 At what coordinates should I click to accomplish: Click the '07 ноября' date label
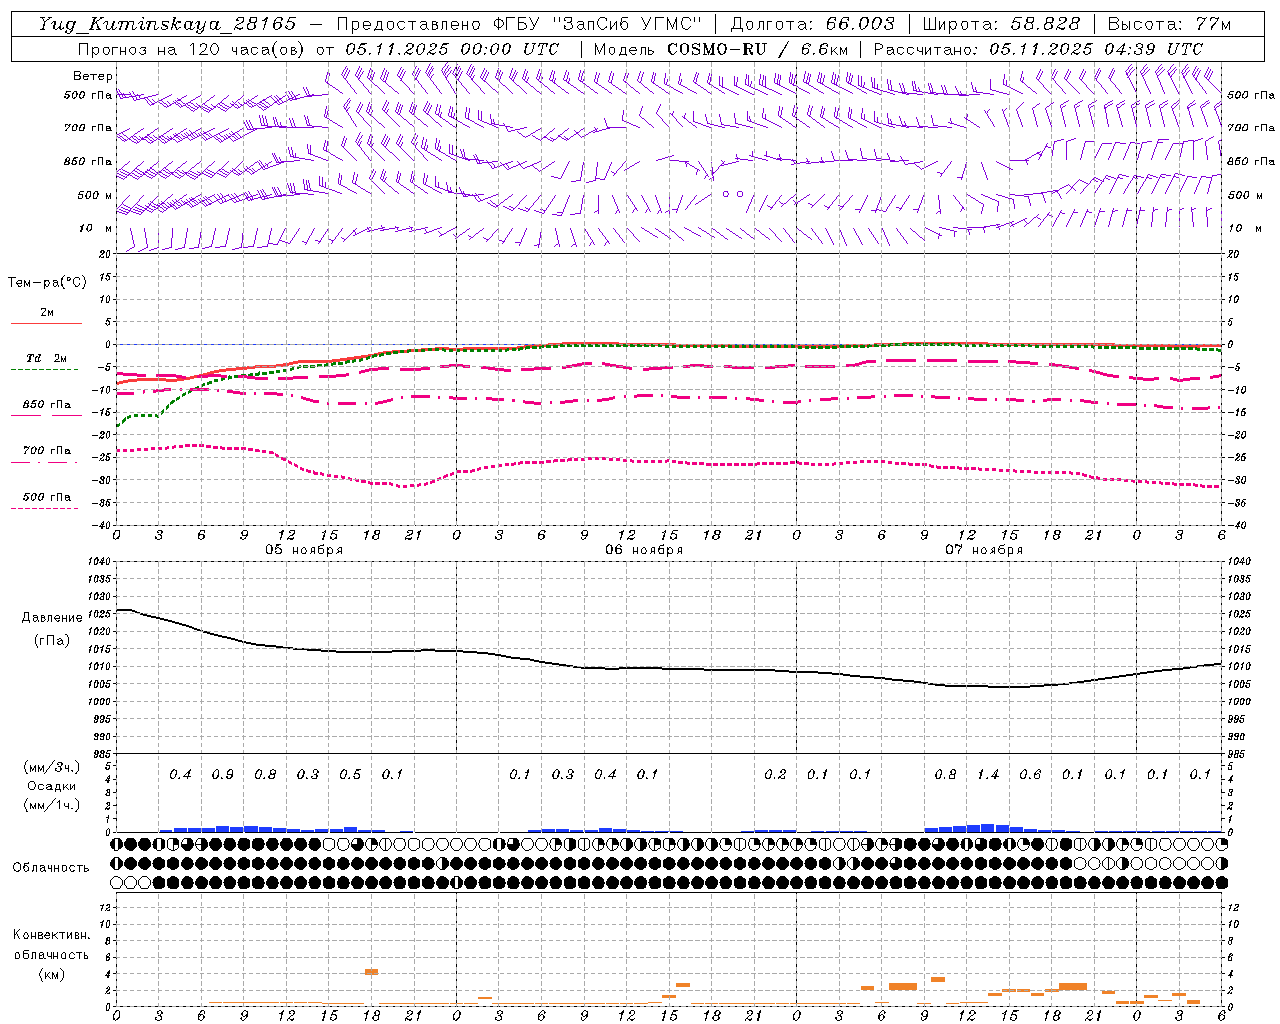[x=984, y=550]
